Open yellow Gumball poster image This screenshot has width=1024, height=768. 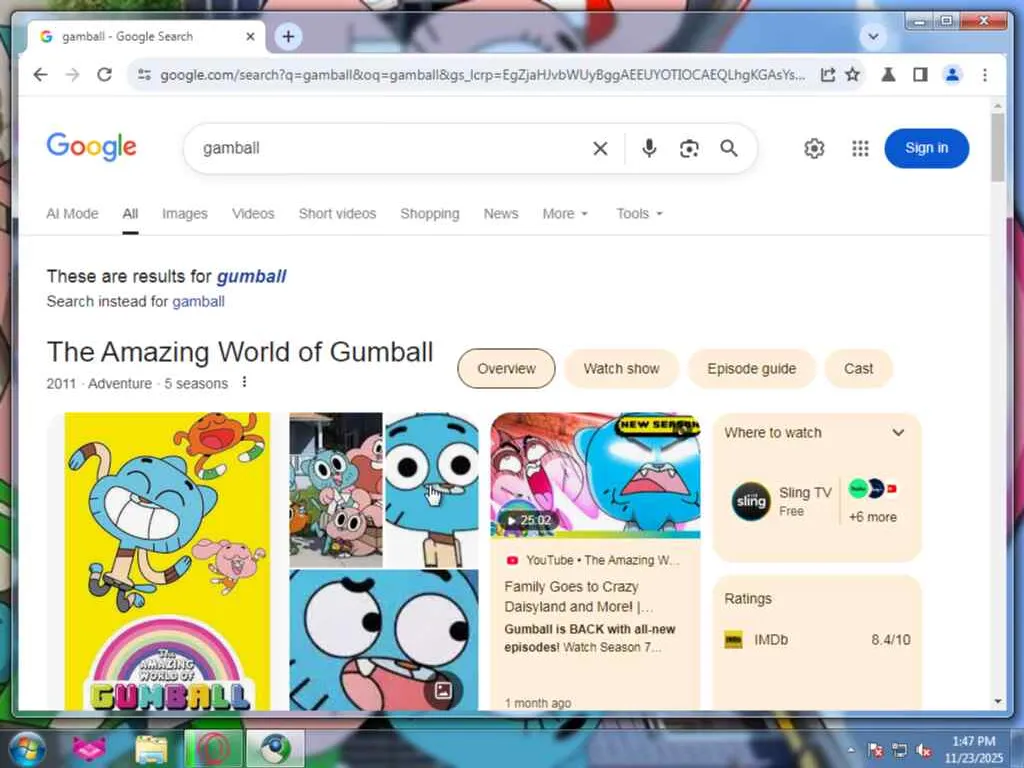[167, 561]
